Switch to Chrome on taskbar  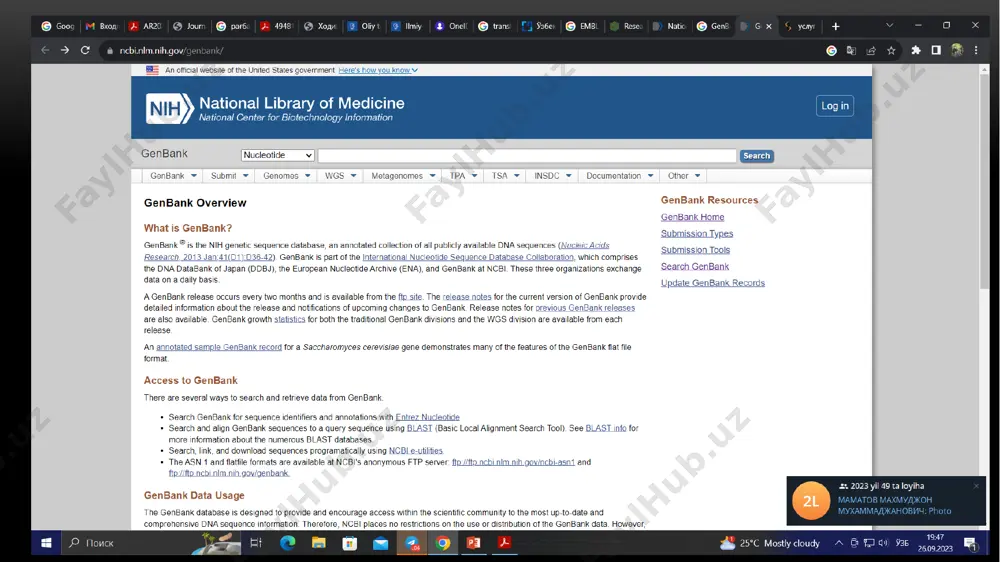coord(443,543)
